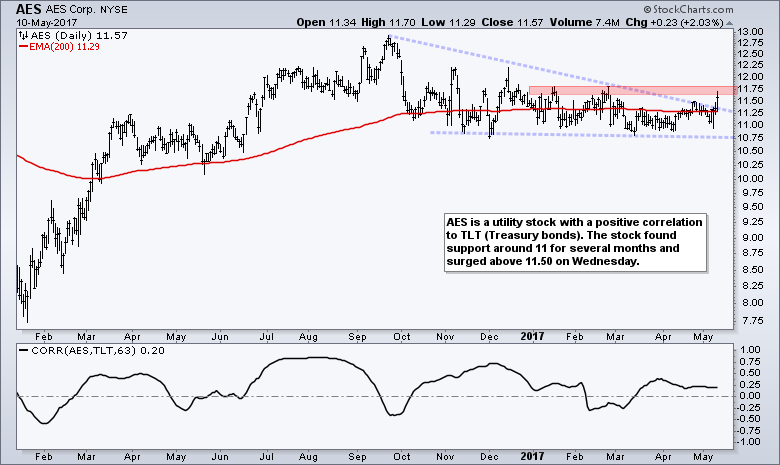Viewport: 780px width, 465px height.
Task: Click the Jul month label on the price chart axis
Action: click(x=267, y=337)
